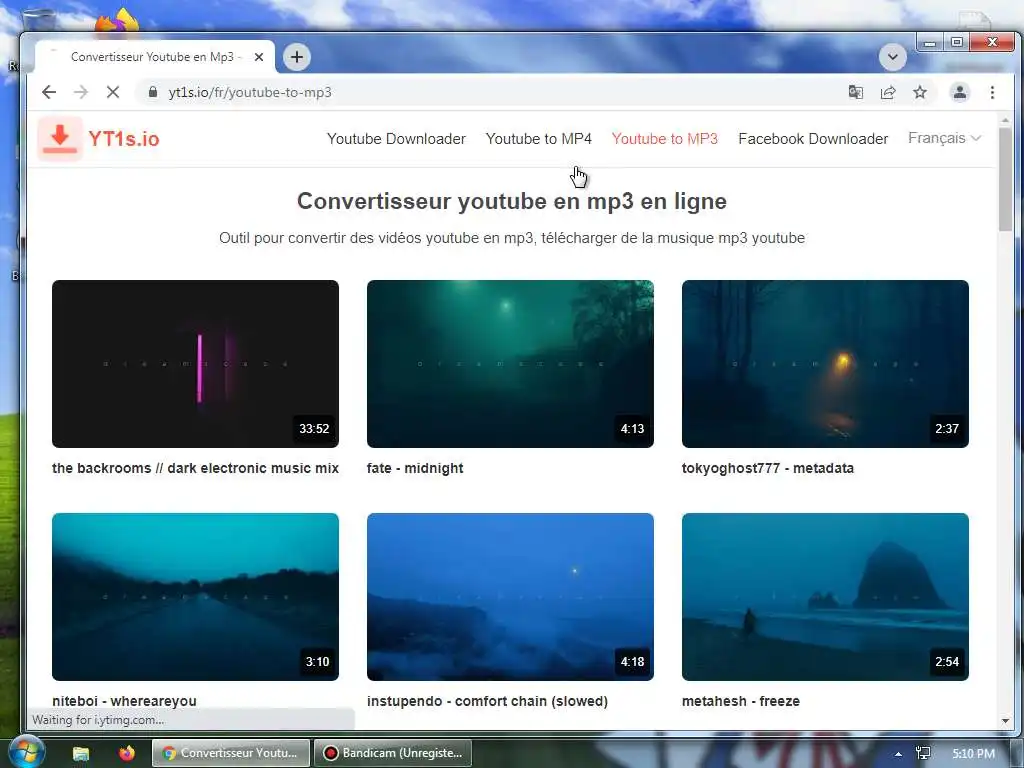
Task: Open the fate - midnight thumbnail
Action: 510,364
